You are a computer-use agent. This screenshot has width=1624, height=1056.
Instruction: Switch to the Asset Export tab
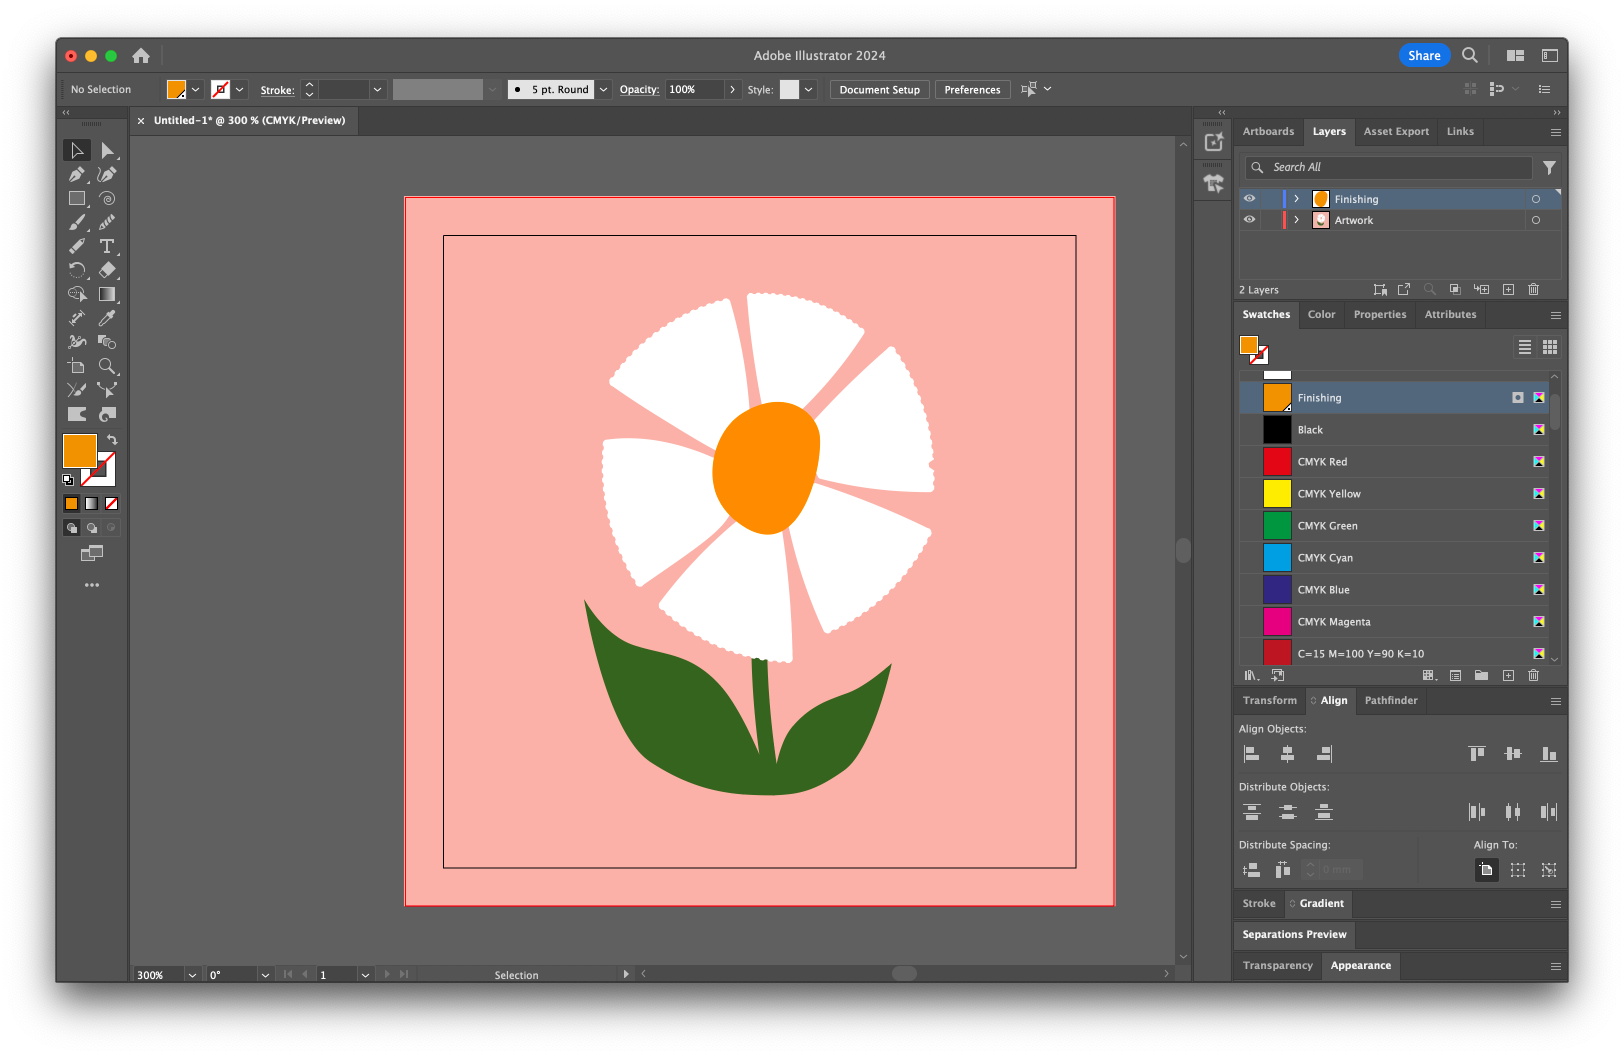tap(1396, 131)
